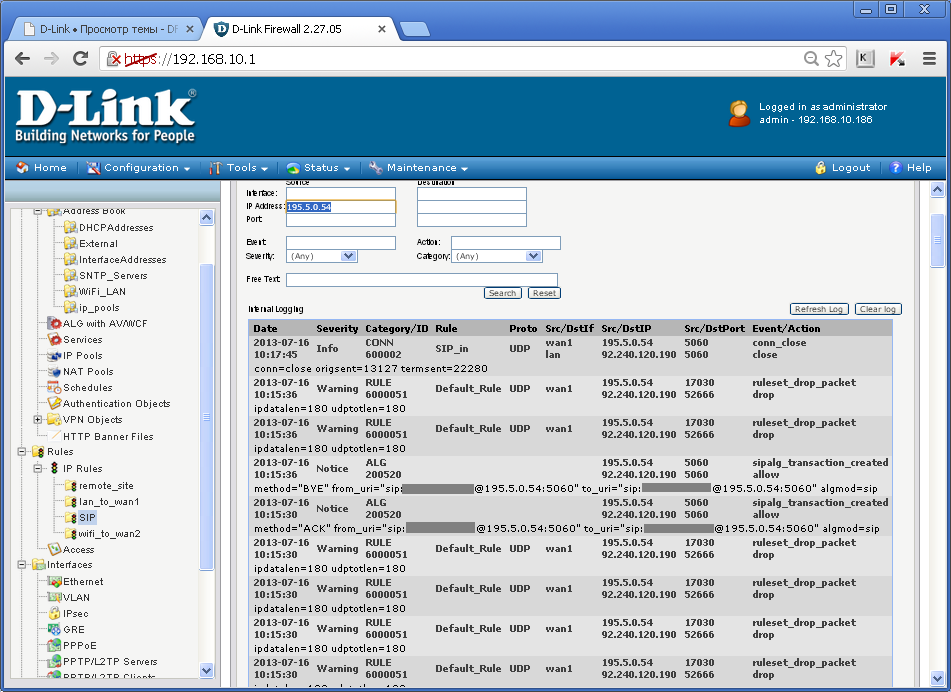This screenshot has width=951, height=692.
Task: Open the Chrome menu hamburger icon
Action: pyautogui.click(x=929, y=59)
